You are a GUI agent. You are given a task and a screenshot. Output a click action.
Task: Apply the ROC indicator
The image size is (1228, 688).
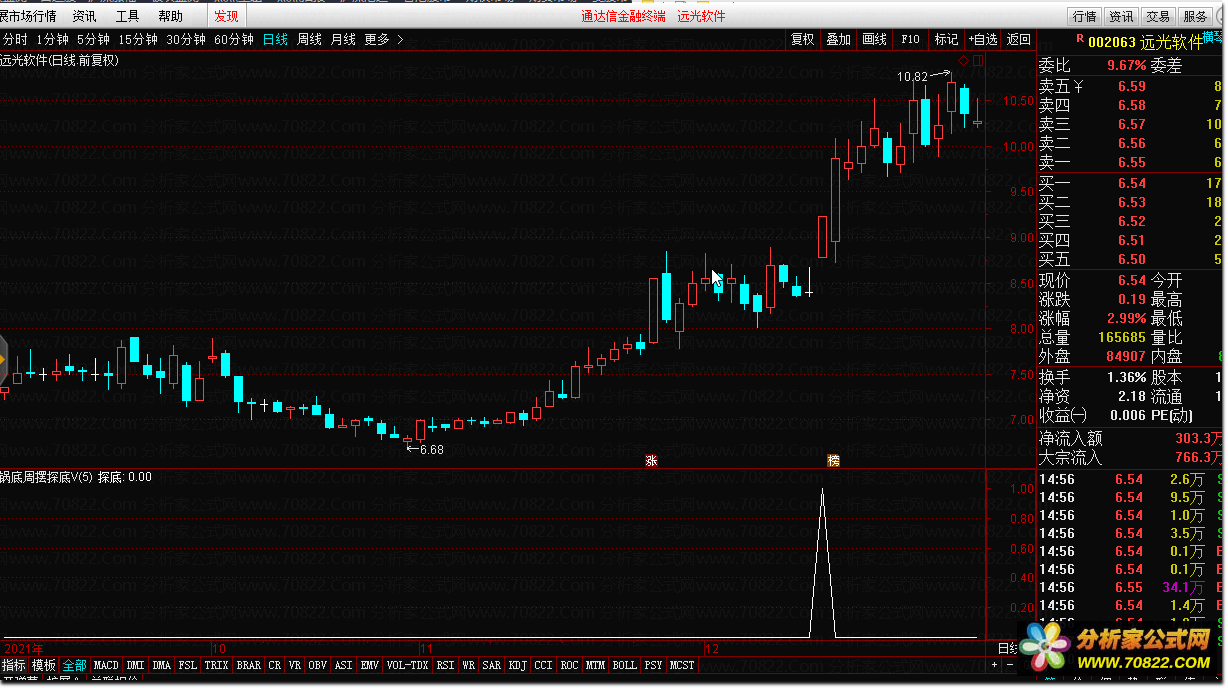coord(570,665)
